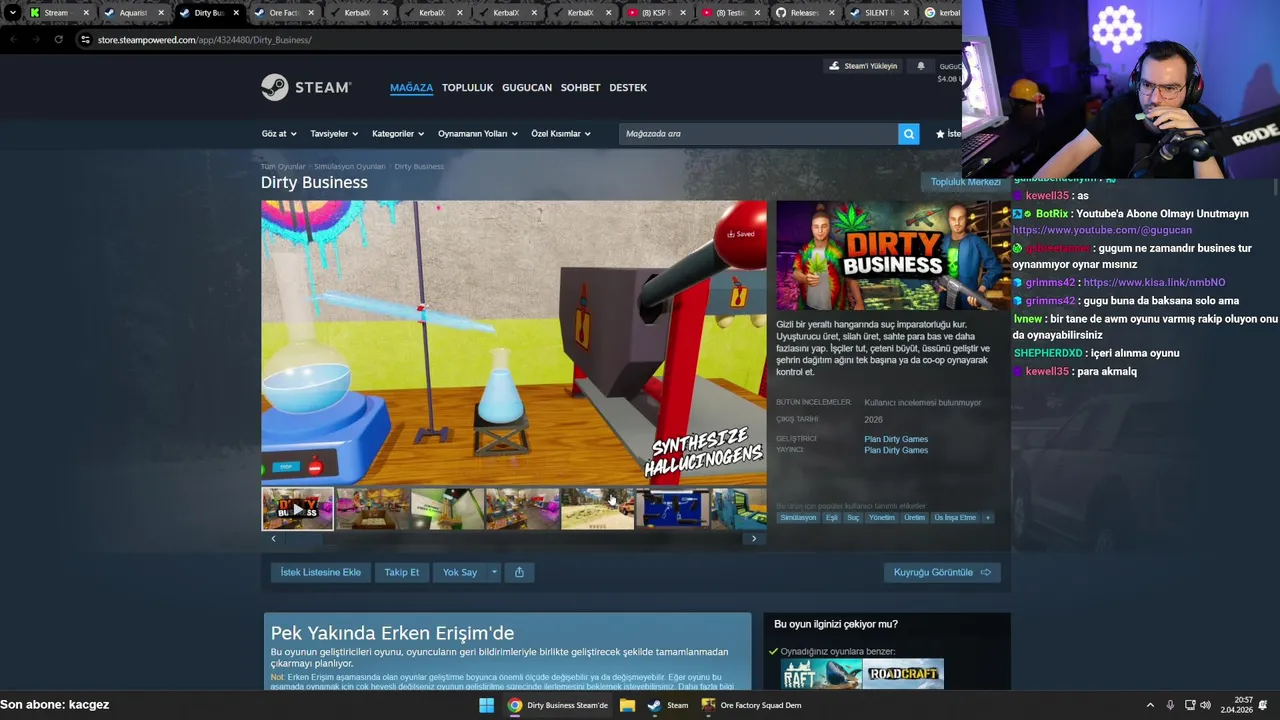Click the browser address bar URL
Image resolution: width=1280 pixels, height=720 pixels.
point(205,40)
